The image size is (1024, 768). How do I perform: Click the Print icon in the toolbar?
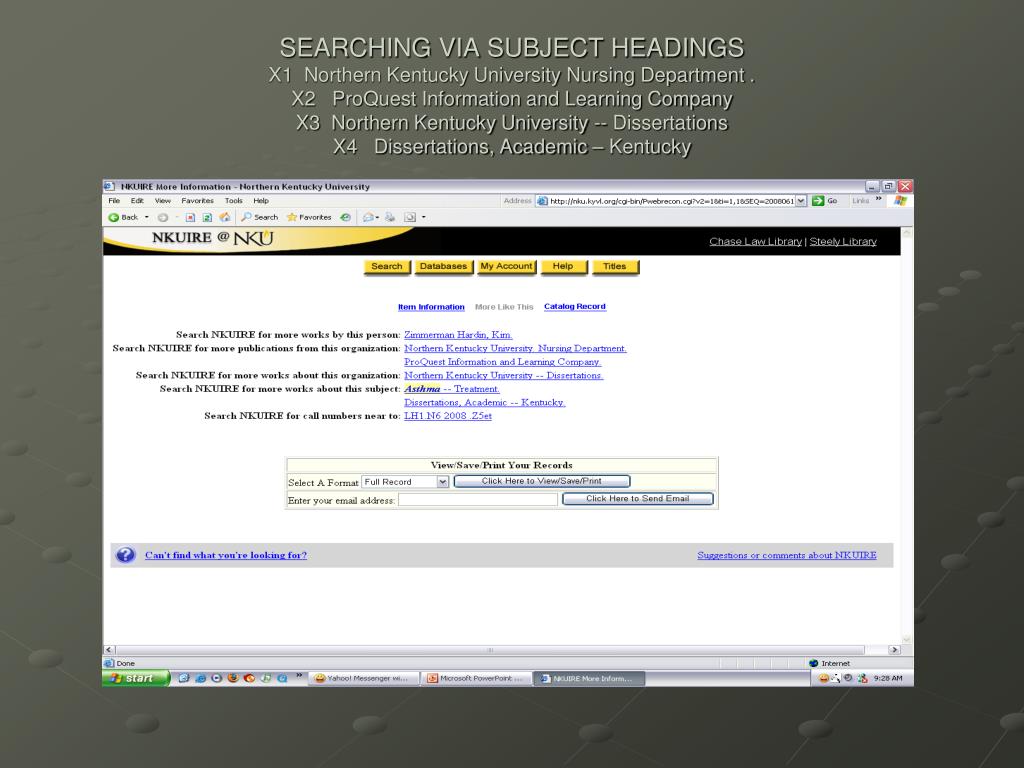390,217
